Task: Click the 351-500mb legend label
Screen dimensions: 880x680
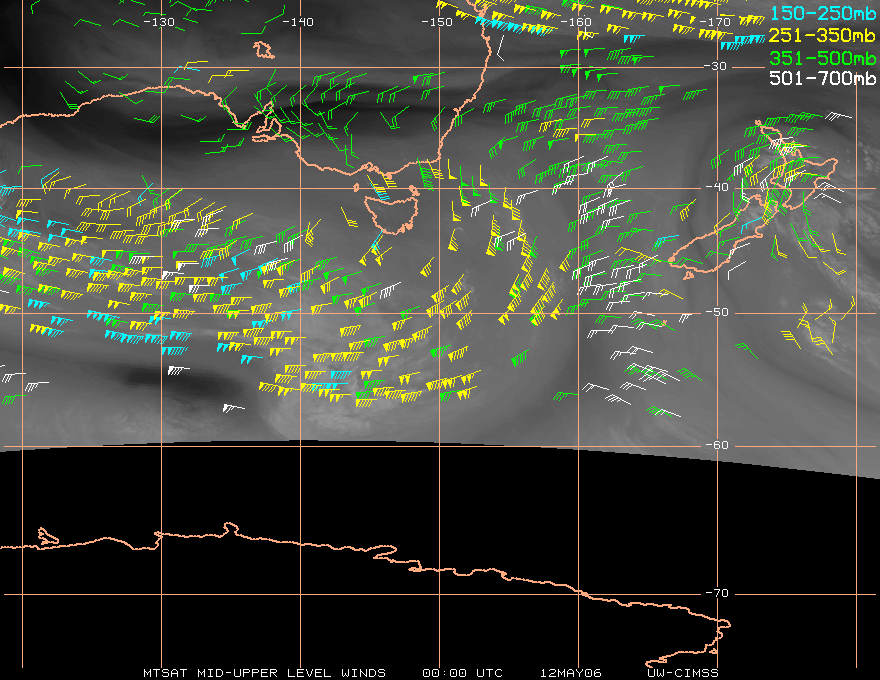Action: coord(822,57)
